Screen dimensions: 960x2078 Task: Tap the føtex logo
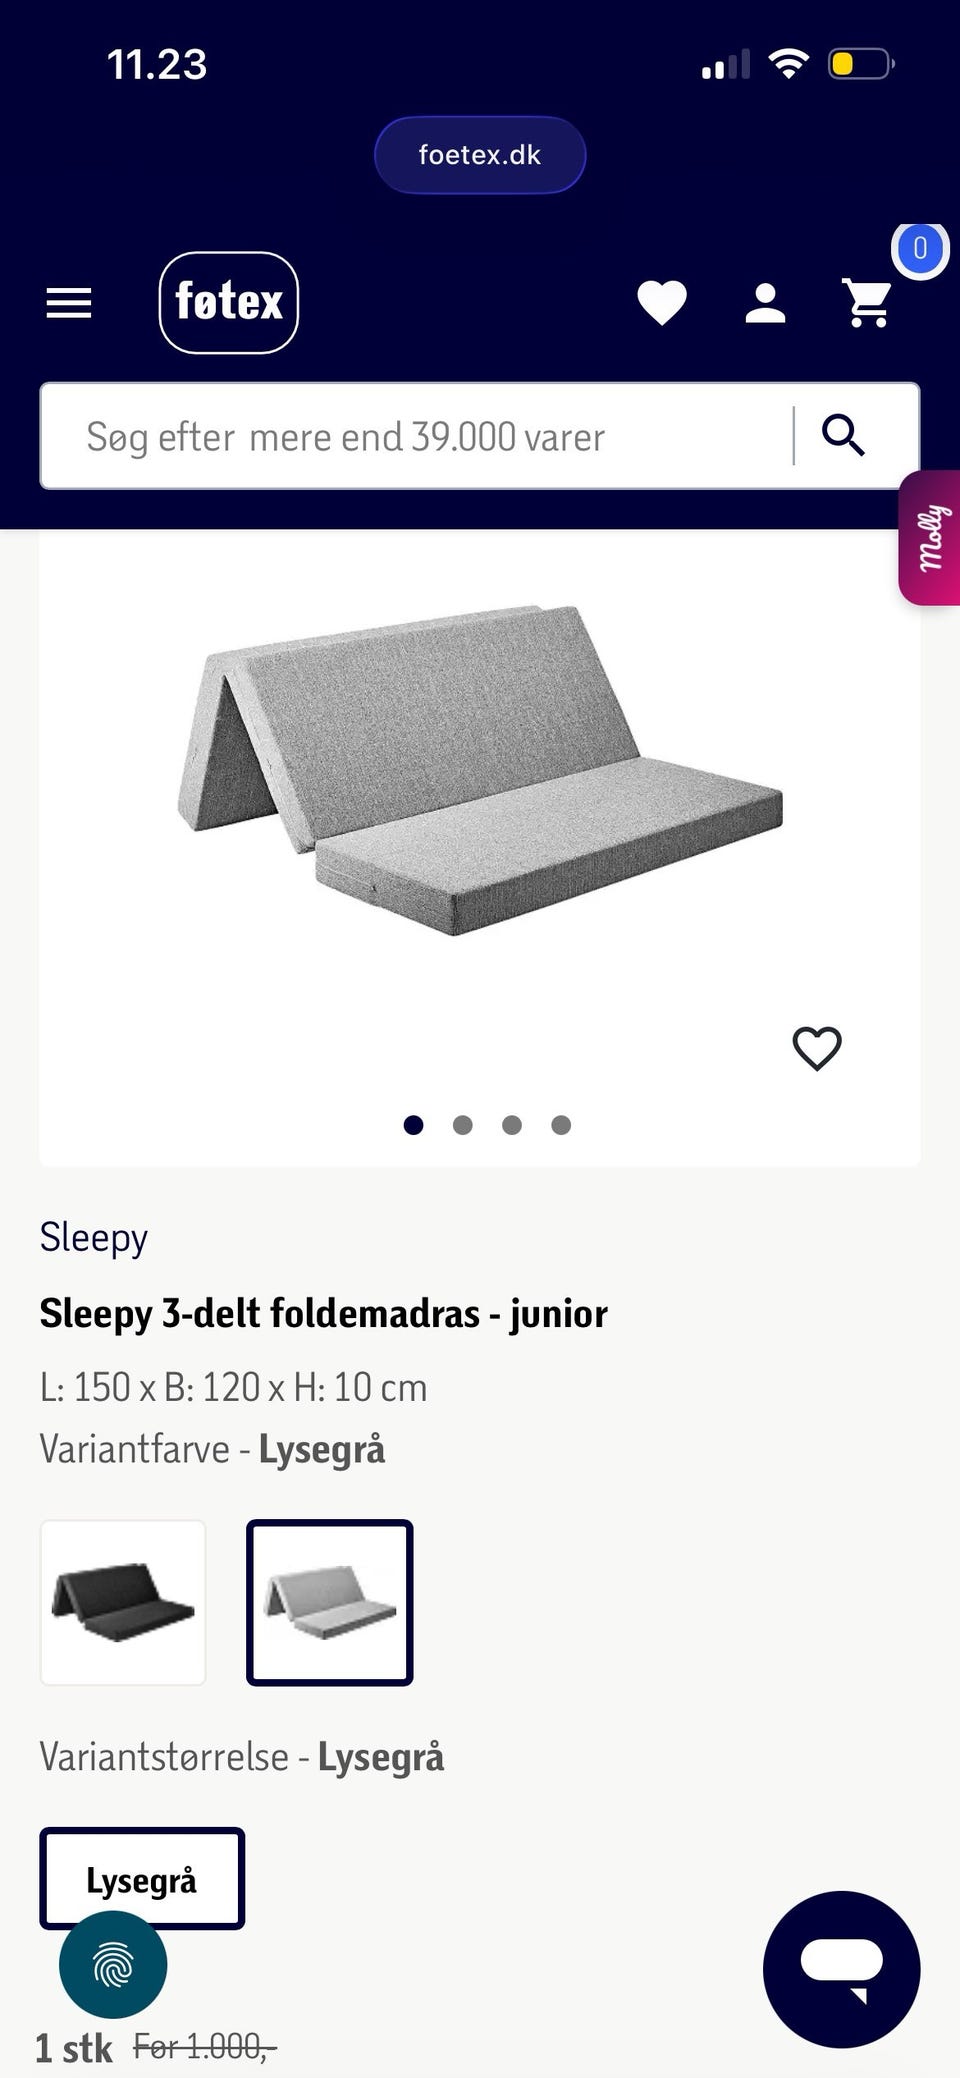(229, 302)
